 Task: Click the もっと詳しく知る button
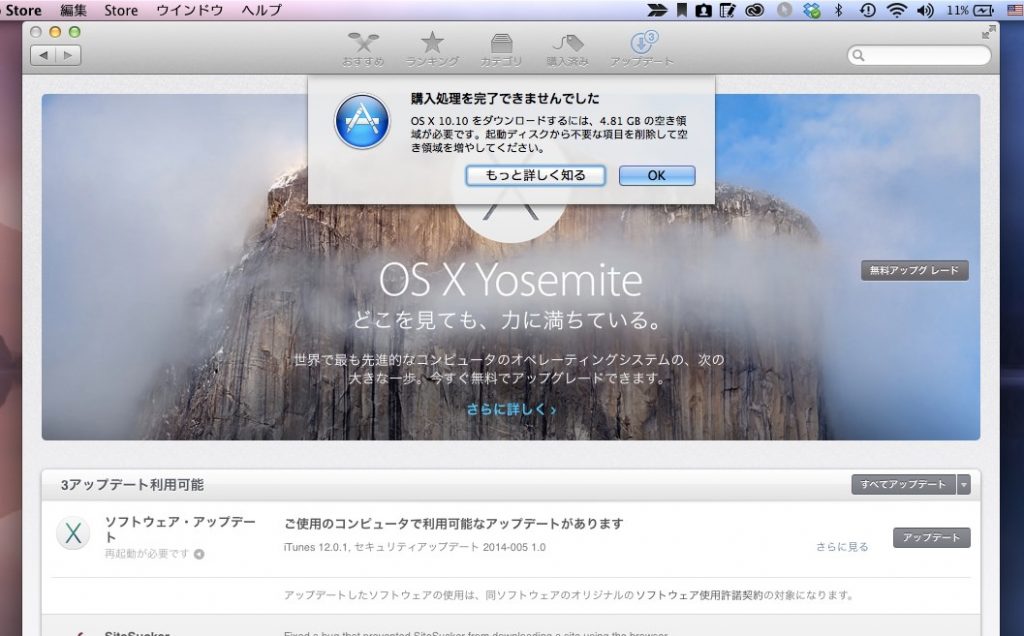tap(536, 175)
